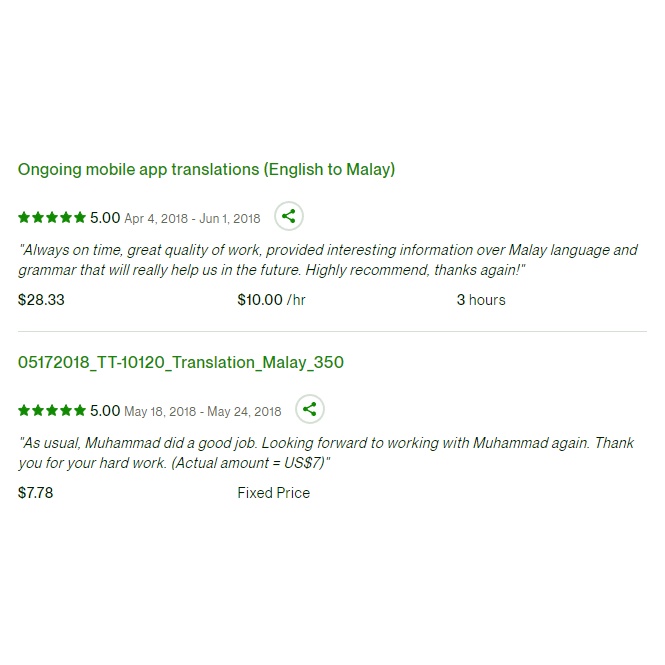Click the third star in the mobile app review
Viewport: 665px width, 665px height.
tap(52, 218)
